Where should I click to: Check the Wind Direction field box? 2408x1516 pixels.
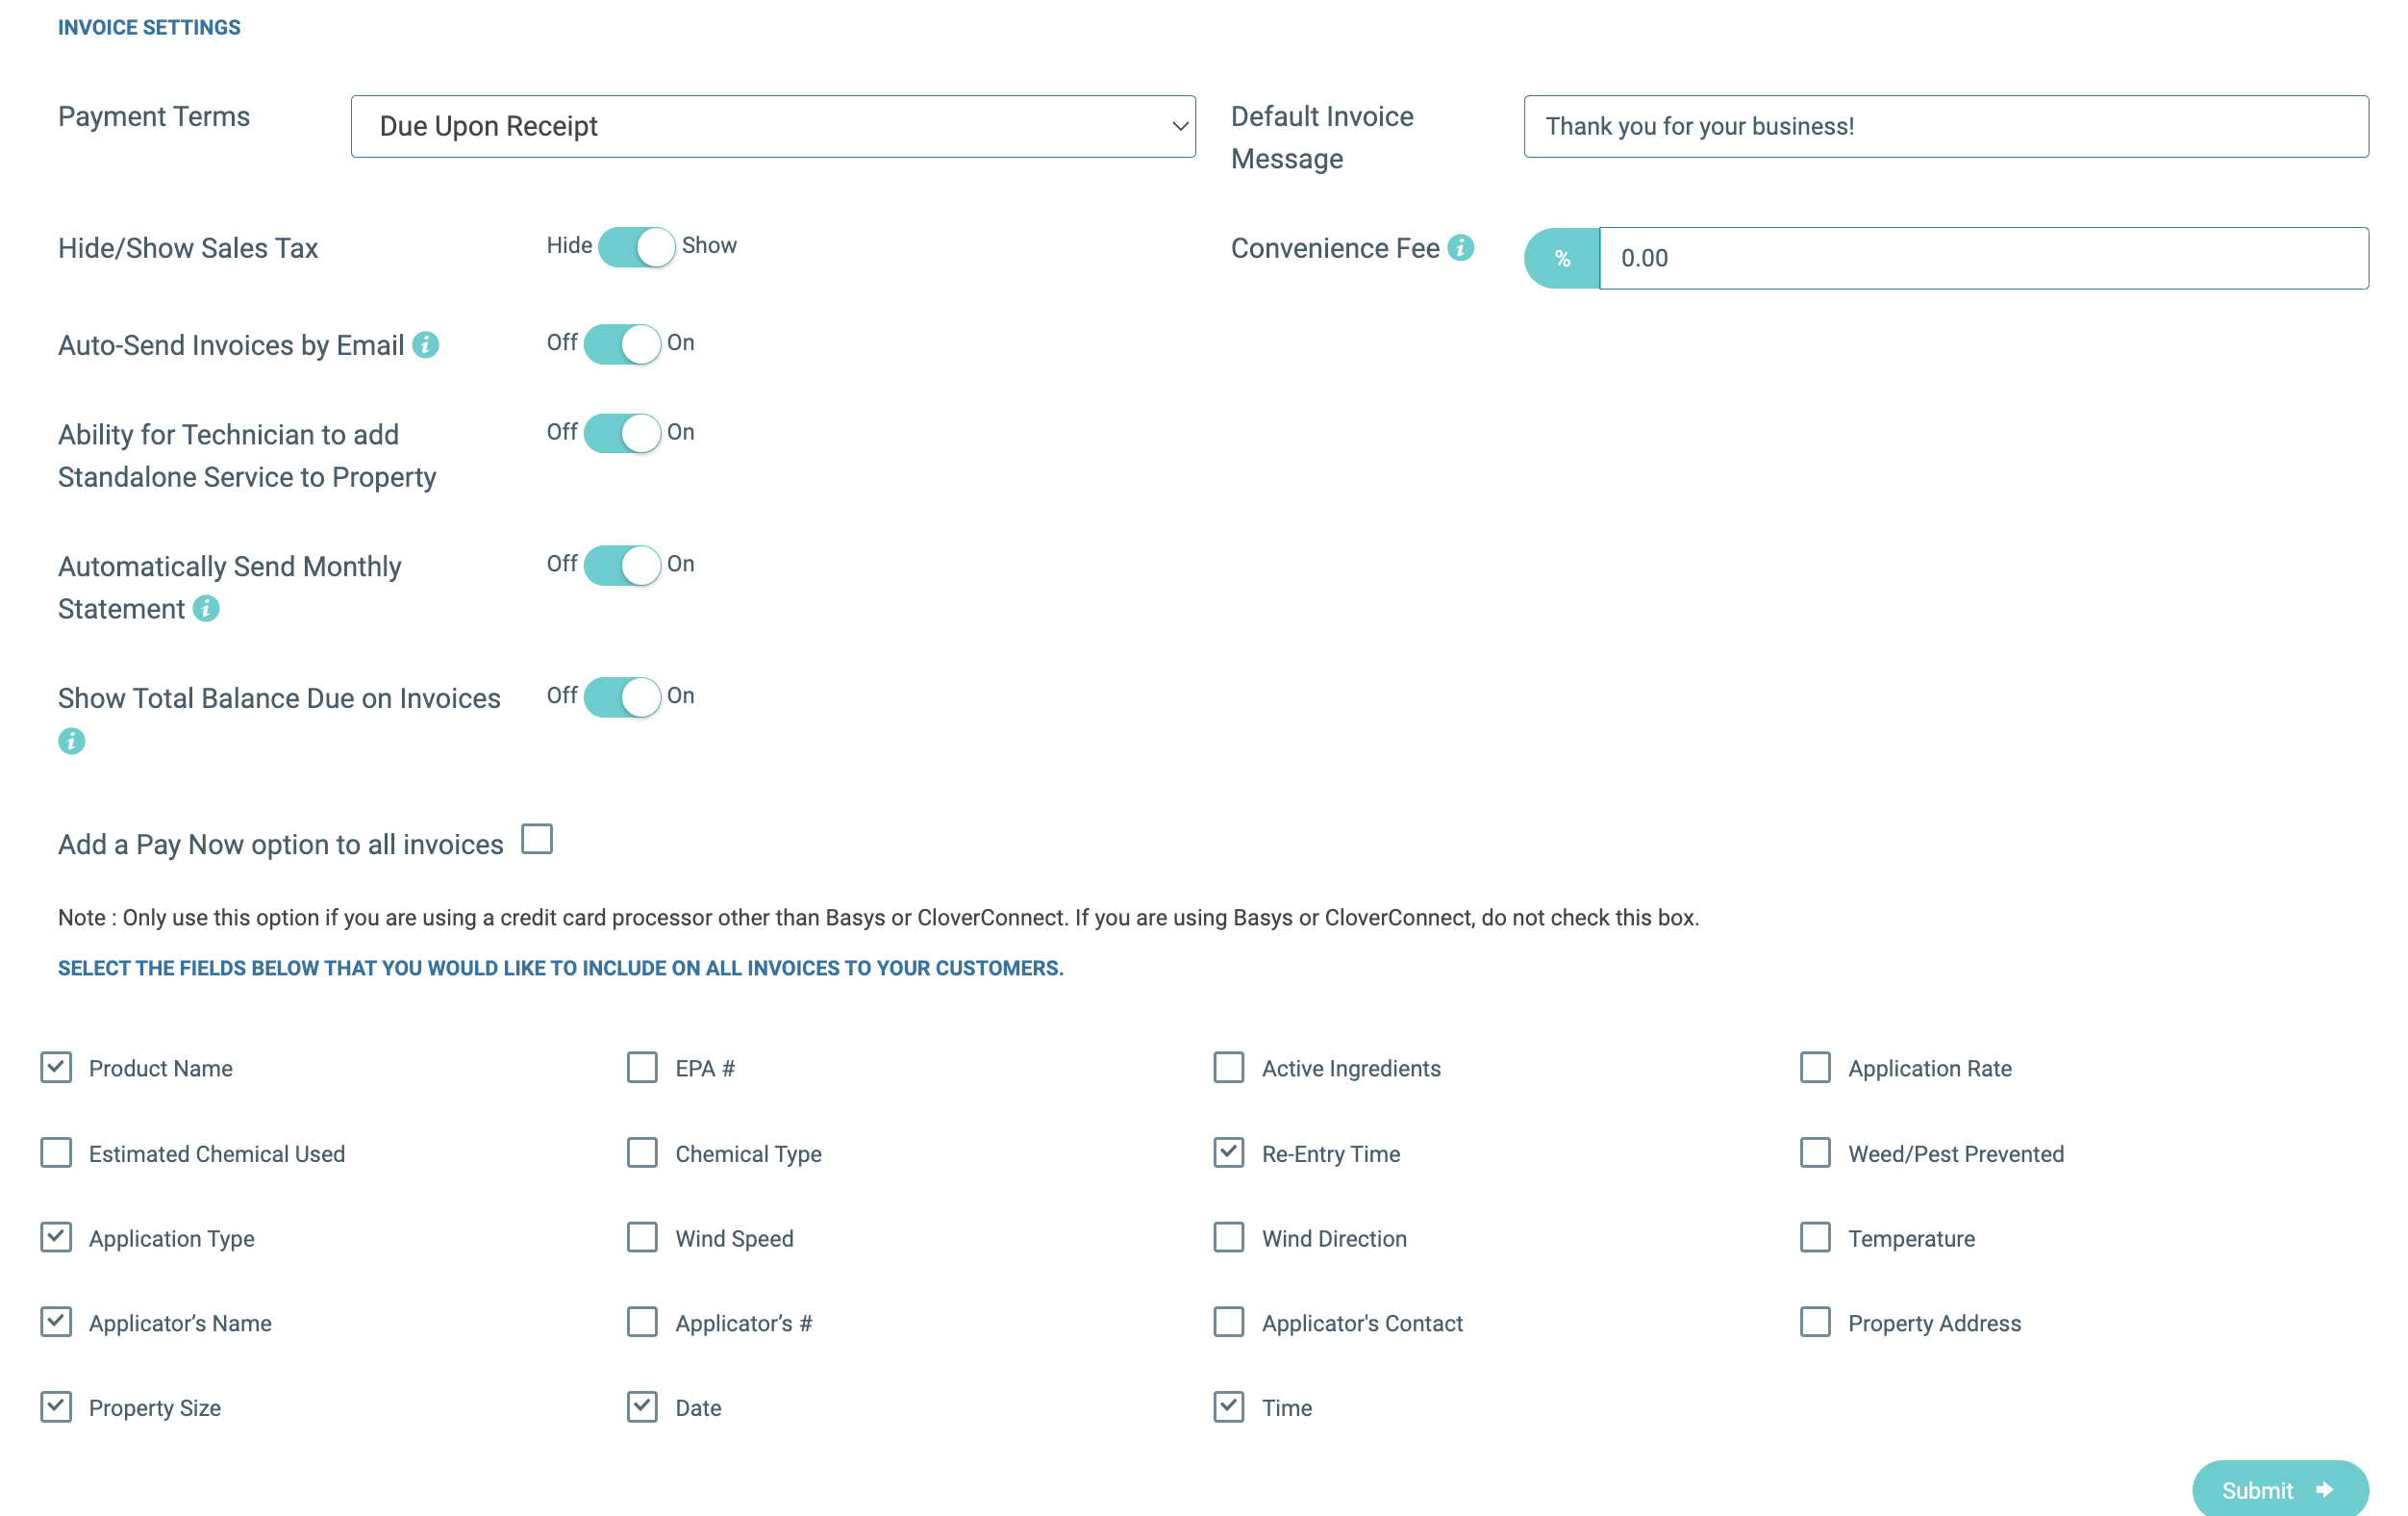1228,1237
